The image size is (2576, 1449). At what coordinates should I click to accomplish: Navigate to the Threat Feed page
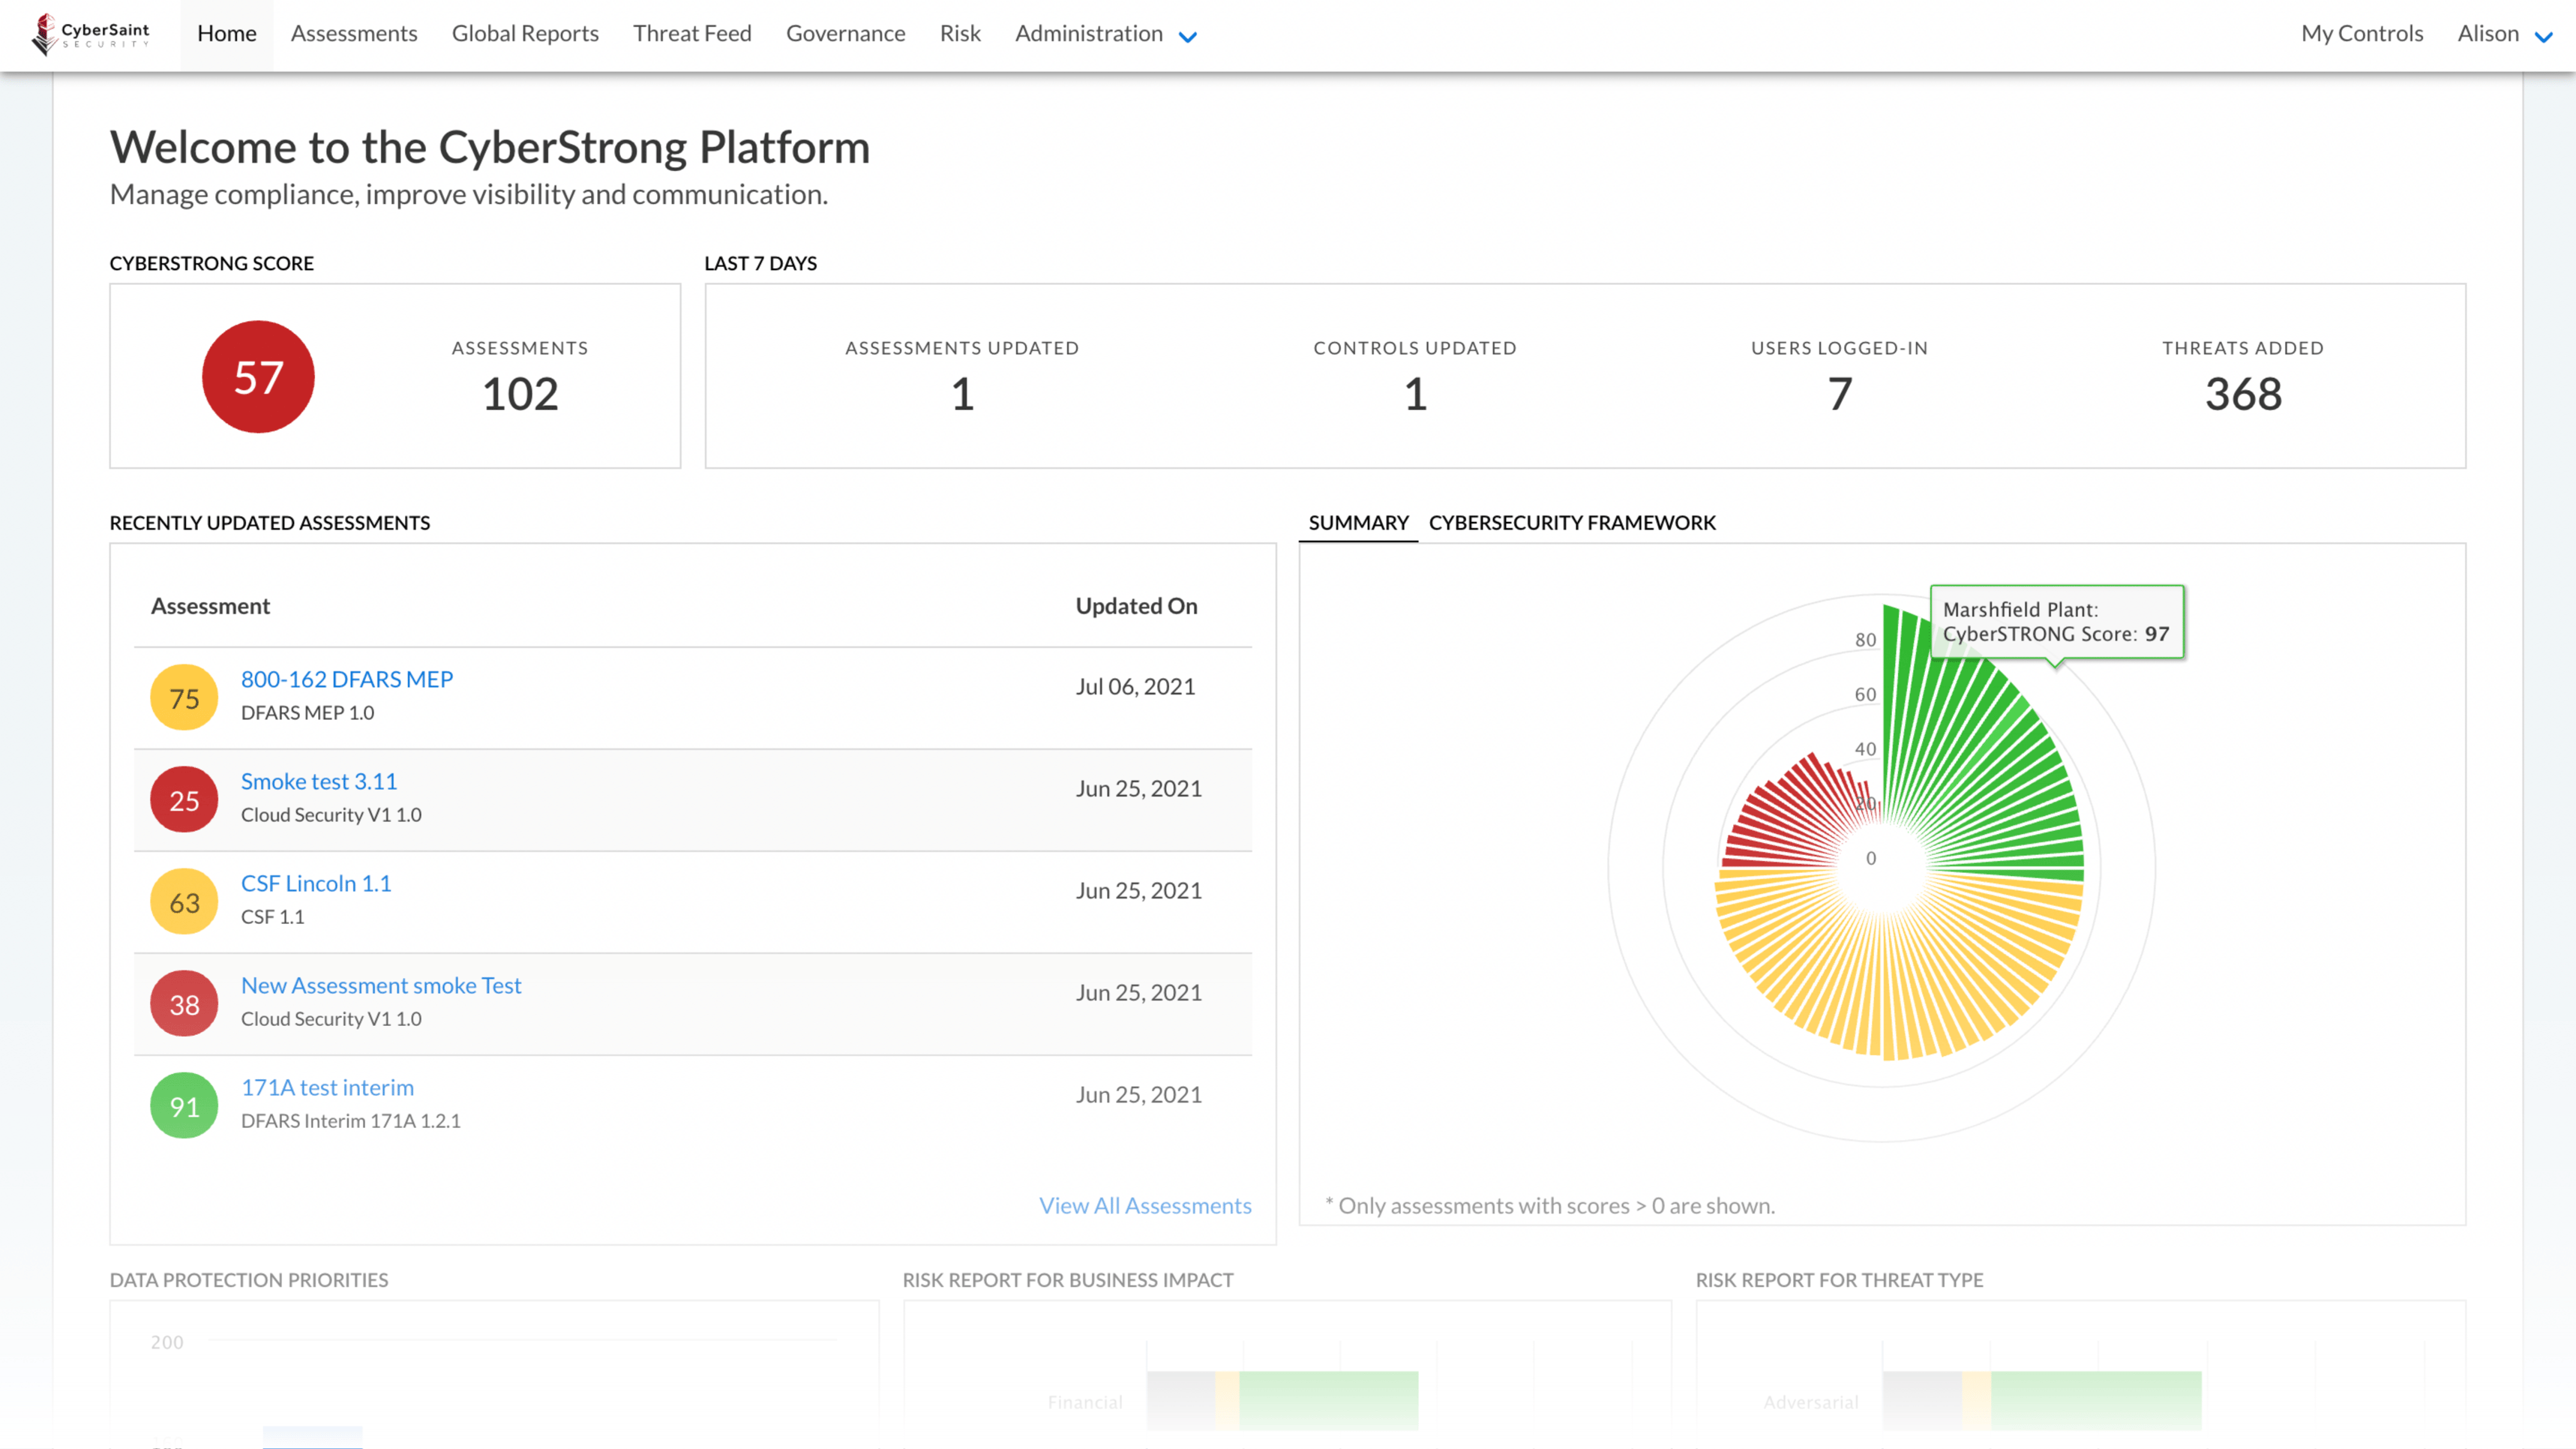click(x=692, y=33)
